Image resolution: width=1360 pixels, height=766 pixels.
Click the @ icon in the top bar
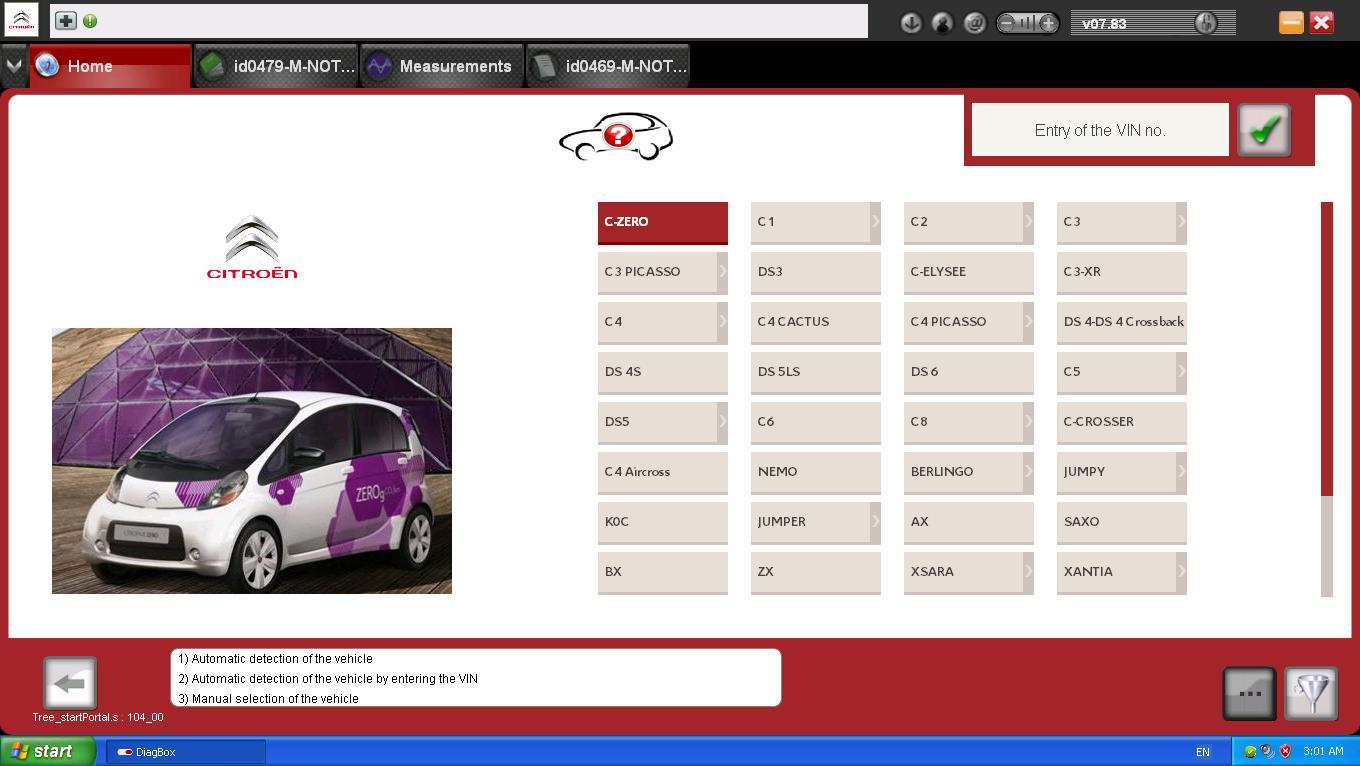click(974, 23)
